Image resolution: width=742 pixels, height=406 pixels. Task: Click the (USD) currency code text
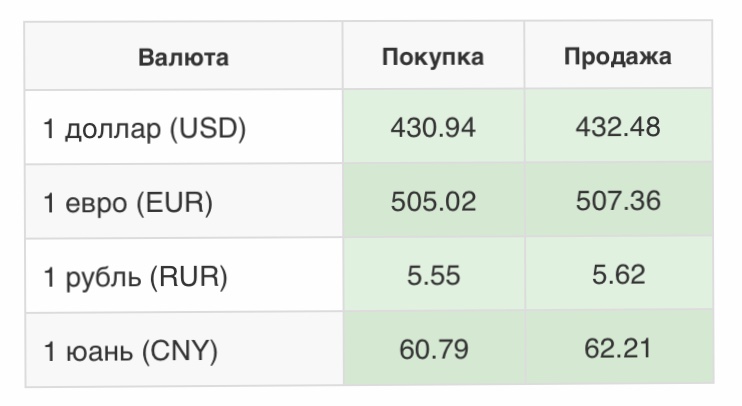pos(206,129)
